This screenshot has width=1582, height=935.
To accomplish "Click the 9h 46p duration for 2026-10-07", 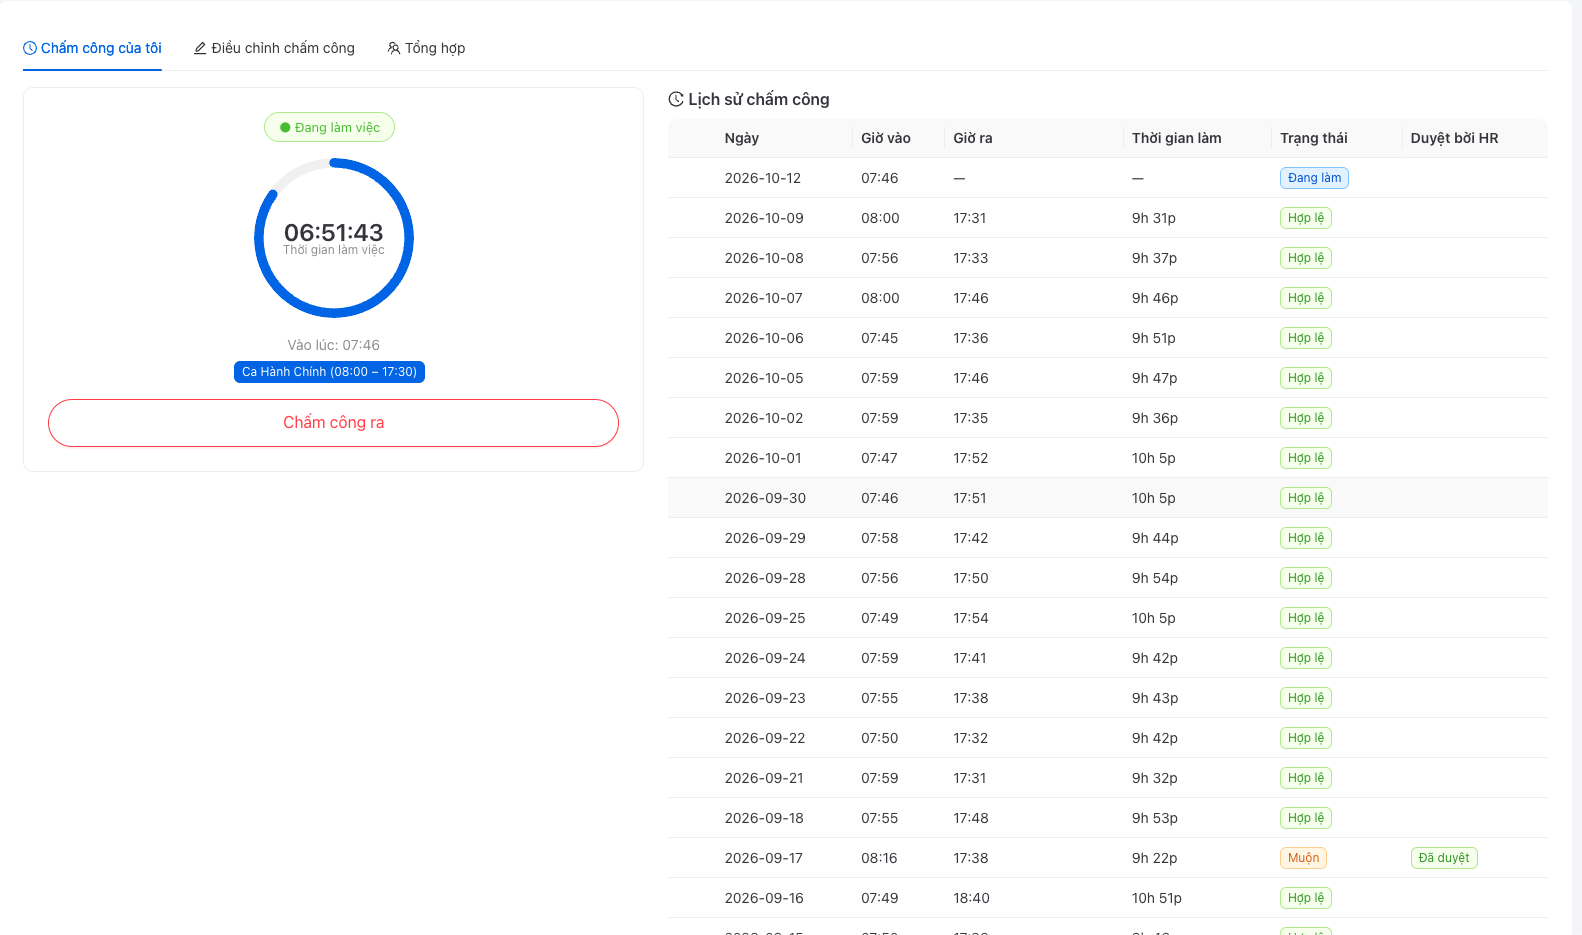I will [x=1155, y=298].
